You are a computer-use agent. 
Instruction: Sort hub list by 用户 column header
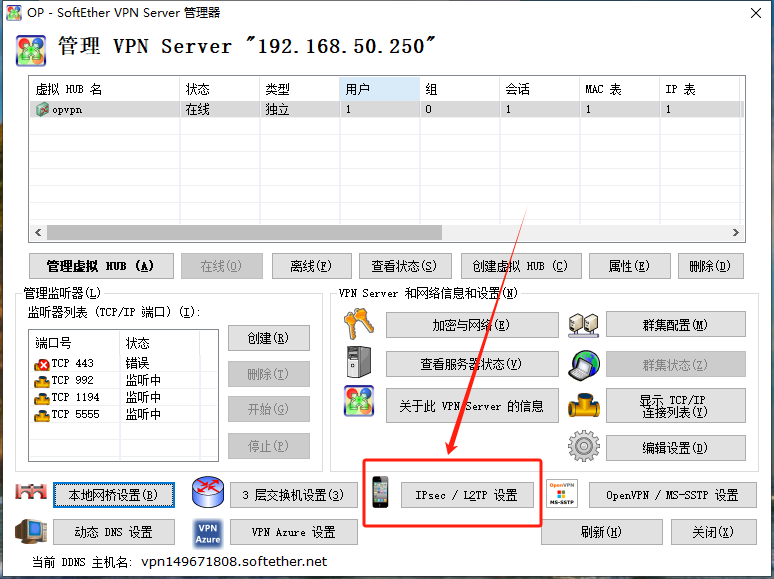[379, 90]
